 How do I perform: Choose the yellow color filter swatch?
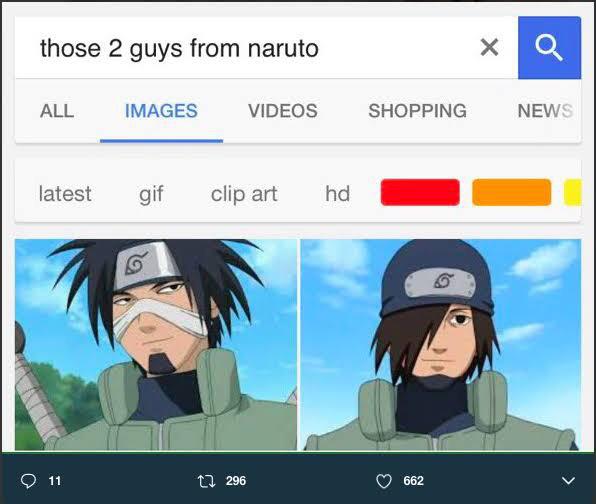click(x=572, y=192)
